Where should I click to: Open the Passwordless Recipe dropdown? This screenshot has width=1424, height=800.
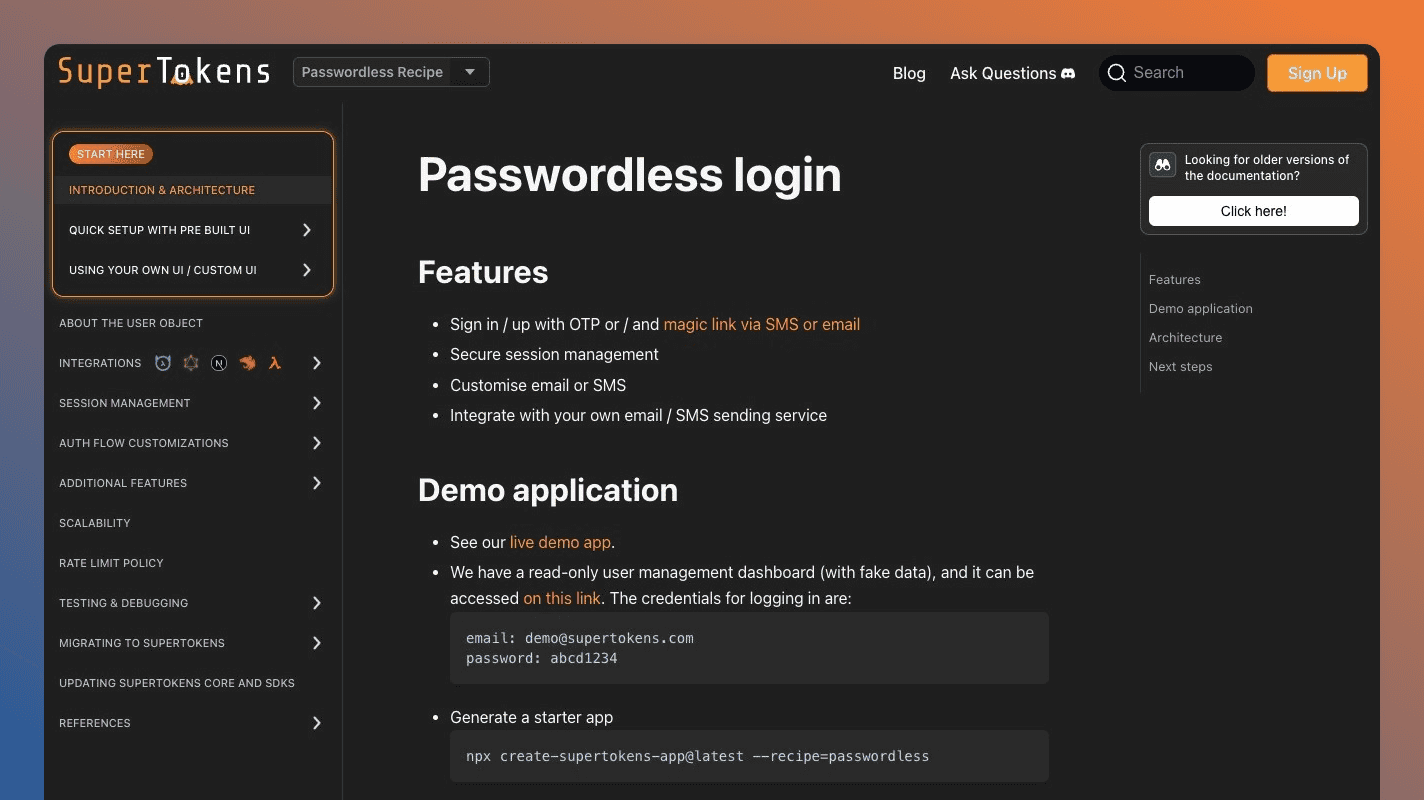click(x=391, y=72)
